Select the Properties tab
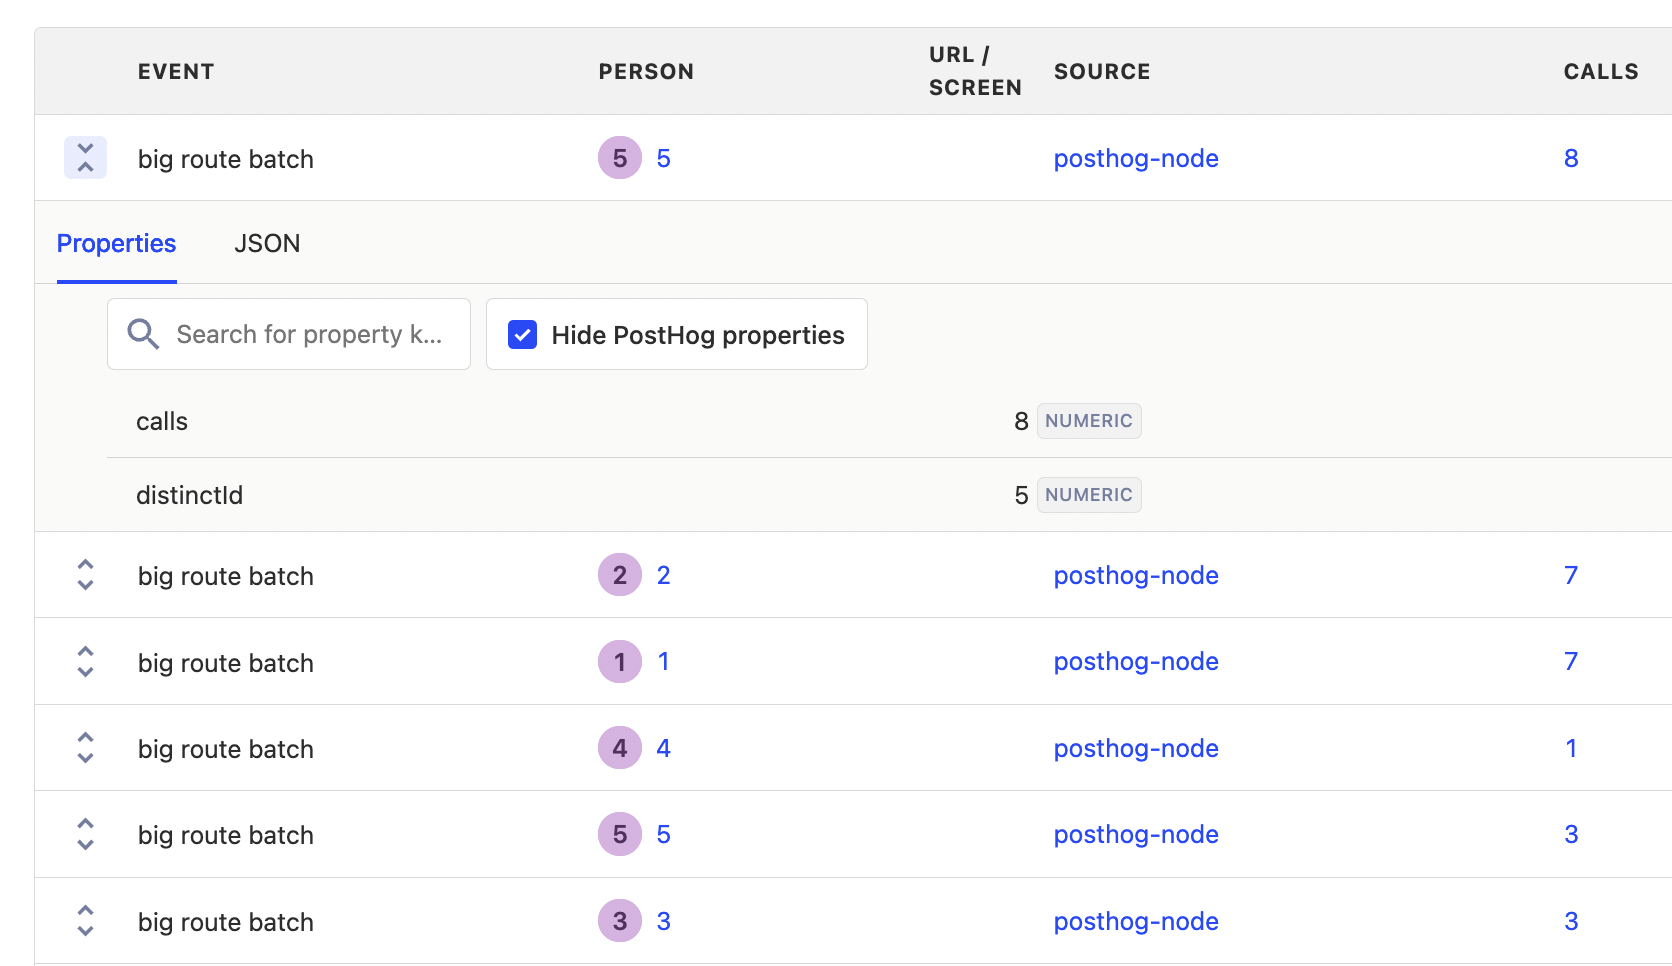1672x966 pixels. 116,244
